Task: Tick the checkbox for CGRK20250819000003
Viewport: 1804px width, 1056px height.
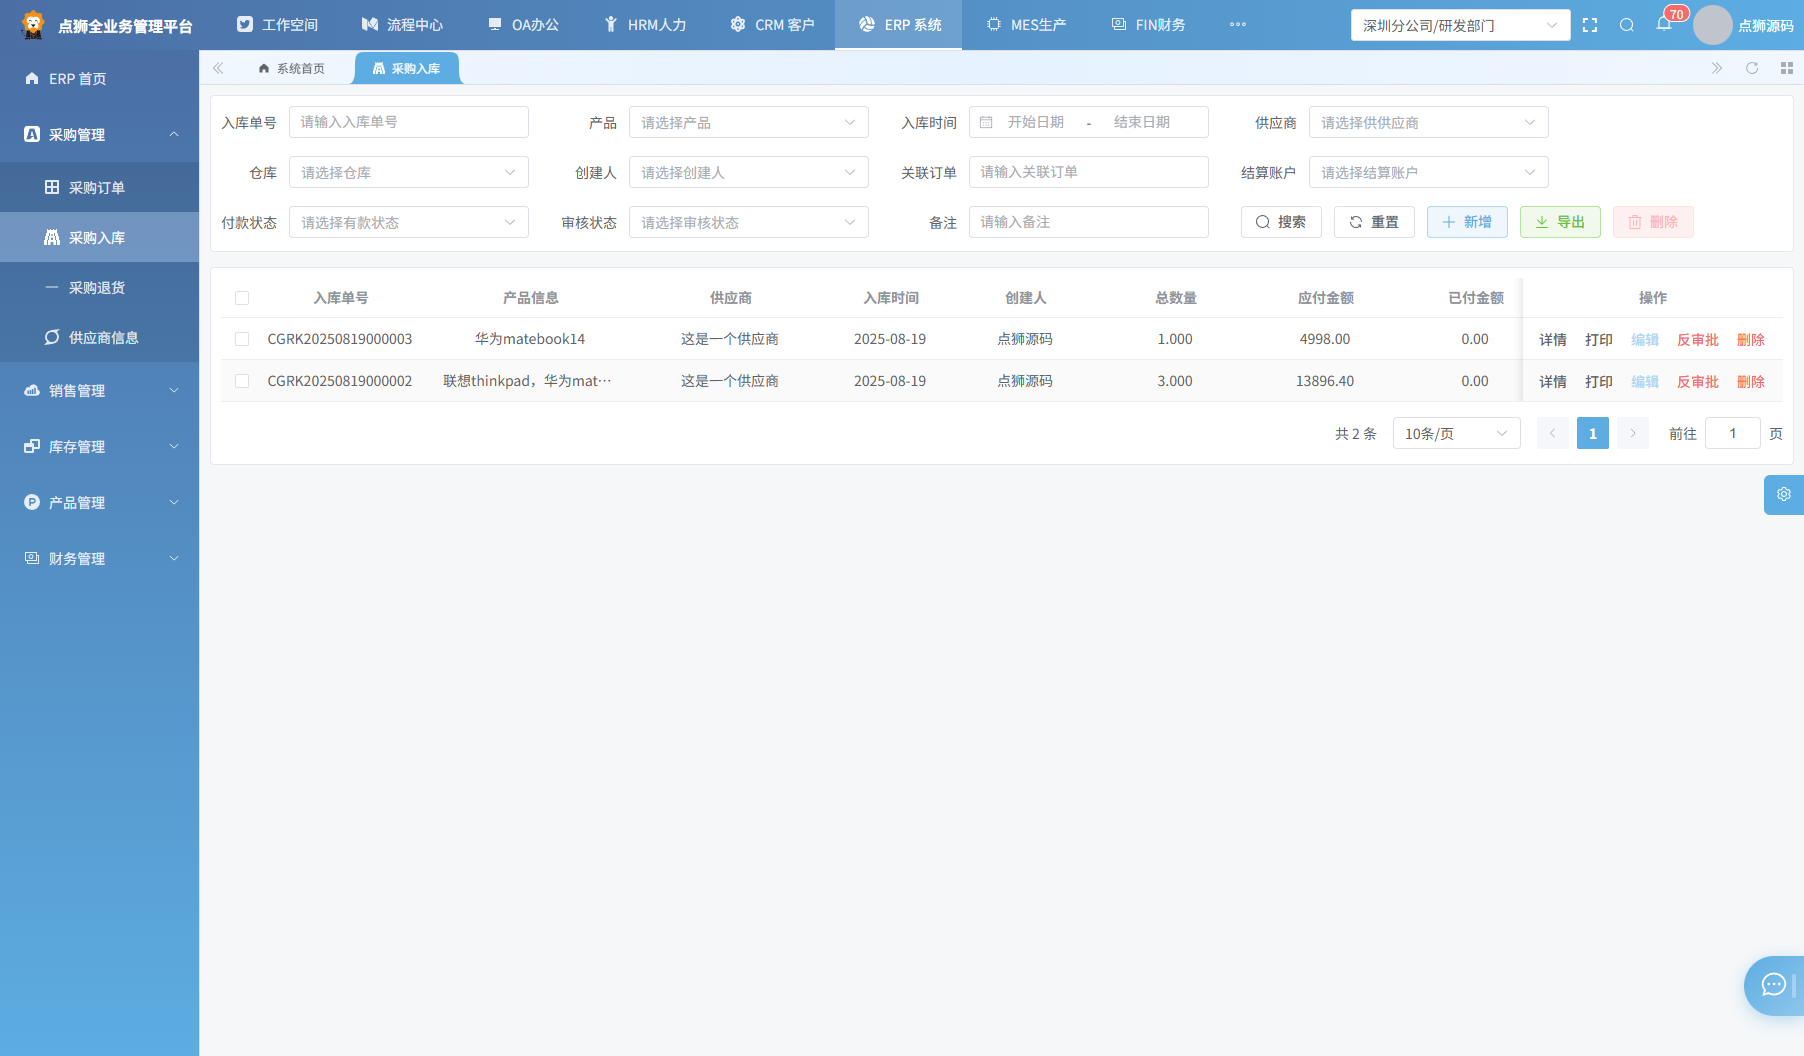Action: (242, 339)
